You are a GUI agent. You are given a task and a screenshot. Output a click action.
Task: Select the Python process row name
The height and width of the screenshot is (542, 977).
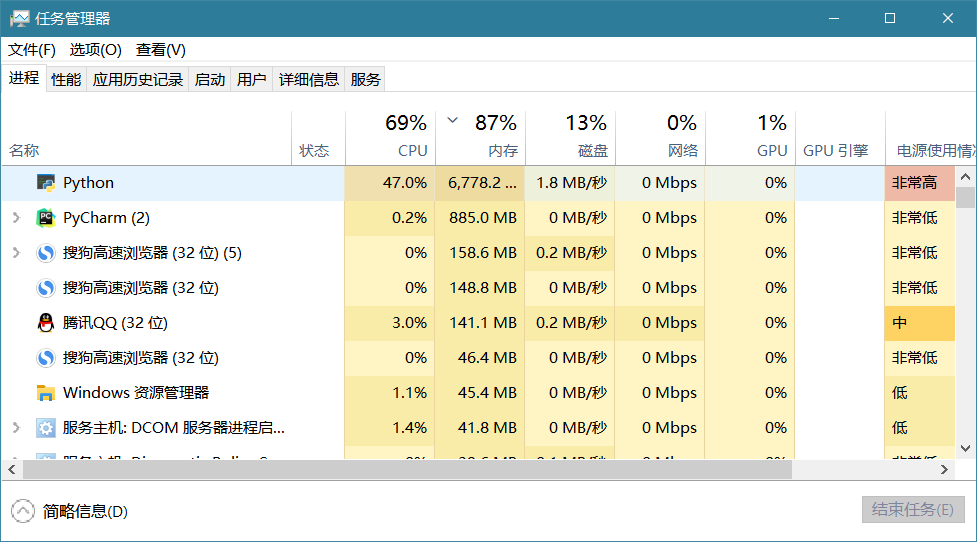[88, 183]
